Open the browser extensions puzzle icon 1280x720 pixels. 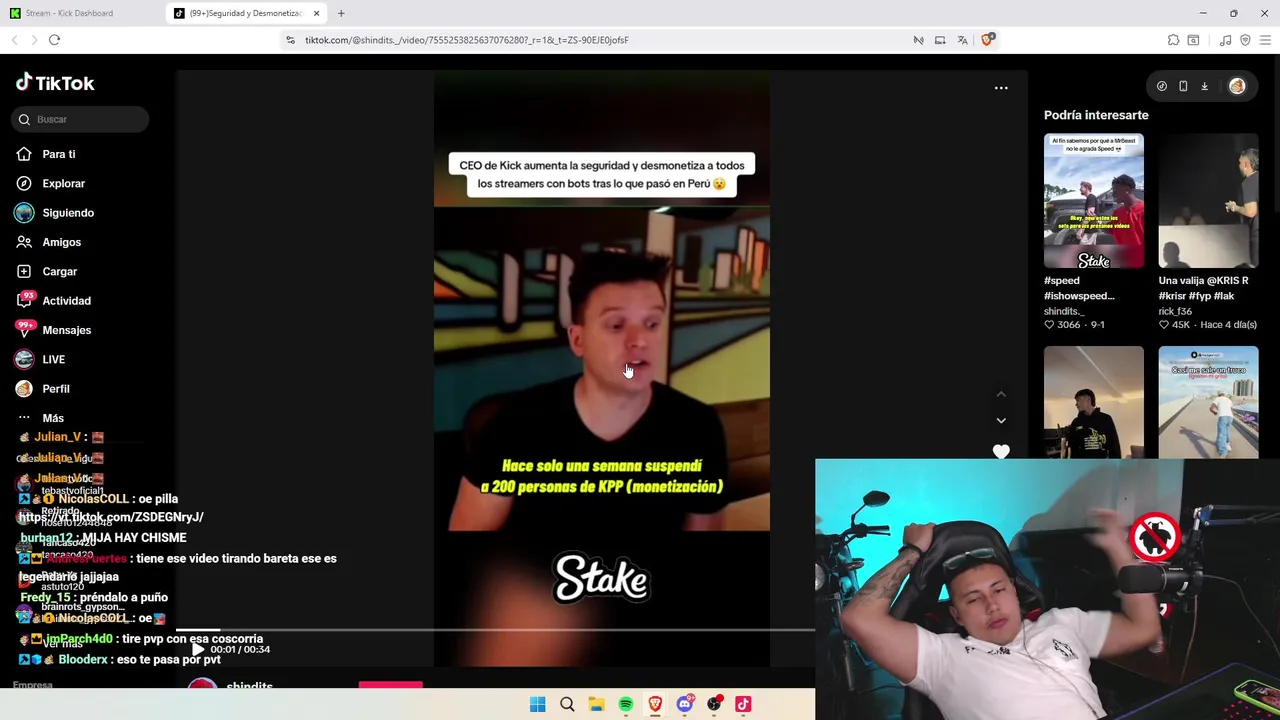pos(1173,40)
